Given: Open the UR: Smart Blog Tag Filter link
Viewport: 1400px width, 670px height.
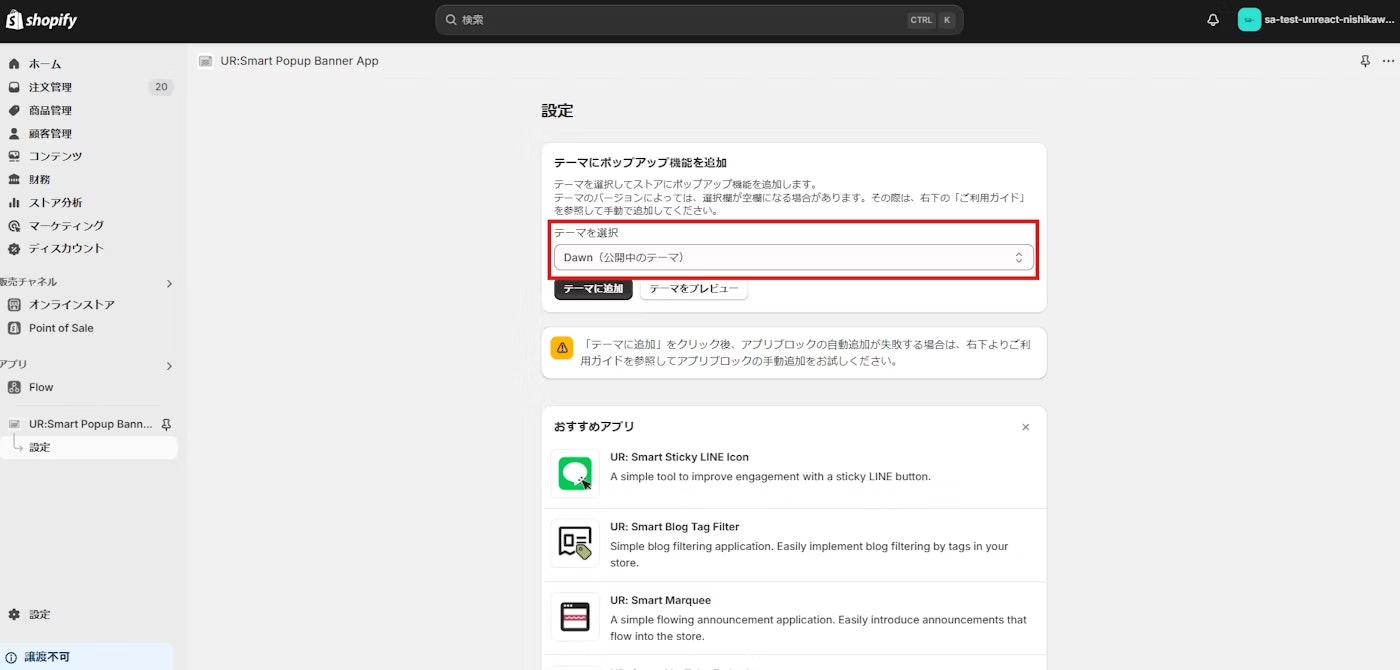Looking at the screenshot, I should [x=675, y=527].
